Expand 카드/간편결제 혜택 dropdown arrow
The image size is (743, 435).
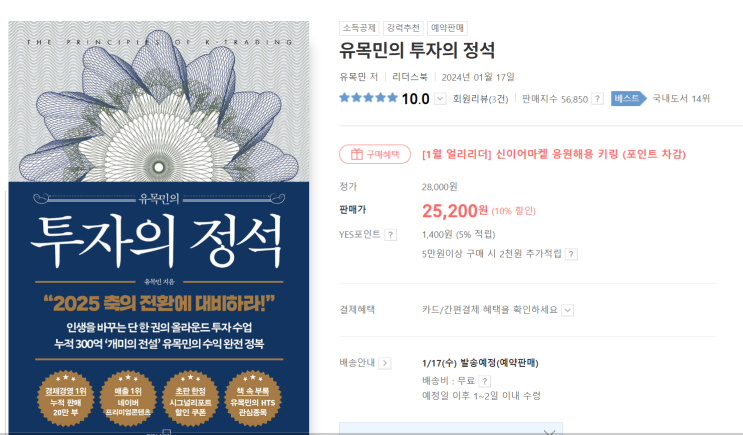(568, 310)
